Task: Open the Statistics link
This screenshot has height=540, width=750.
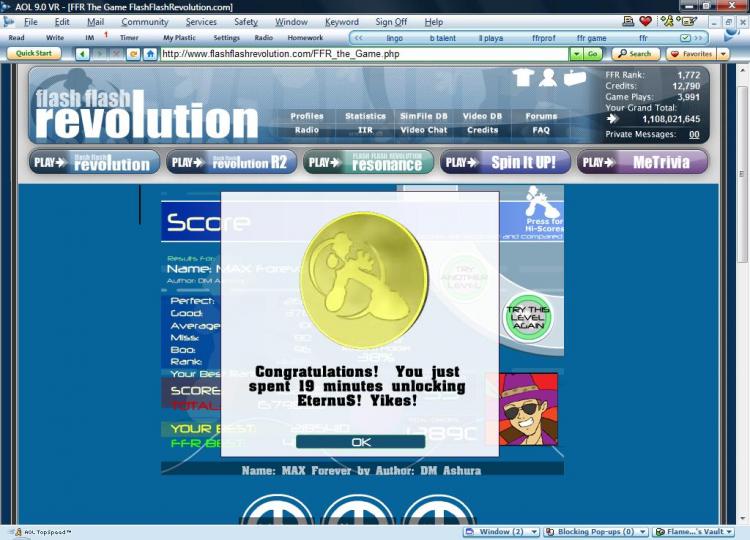Action: pyautogui.click(x=365, y=116)
